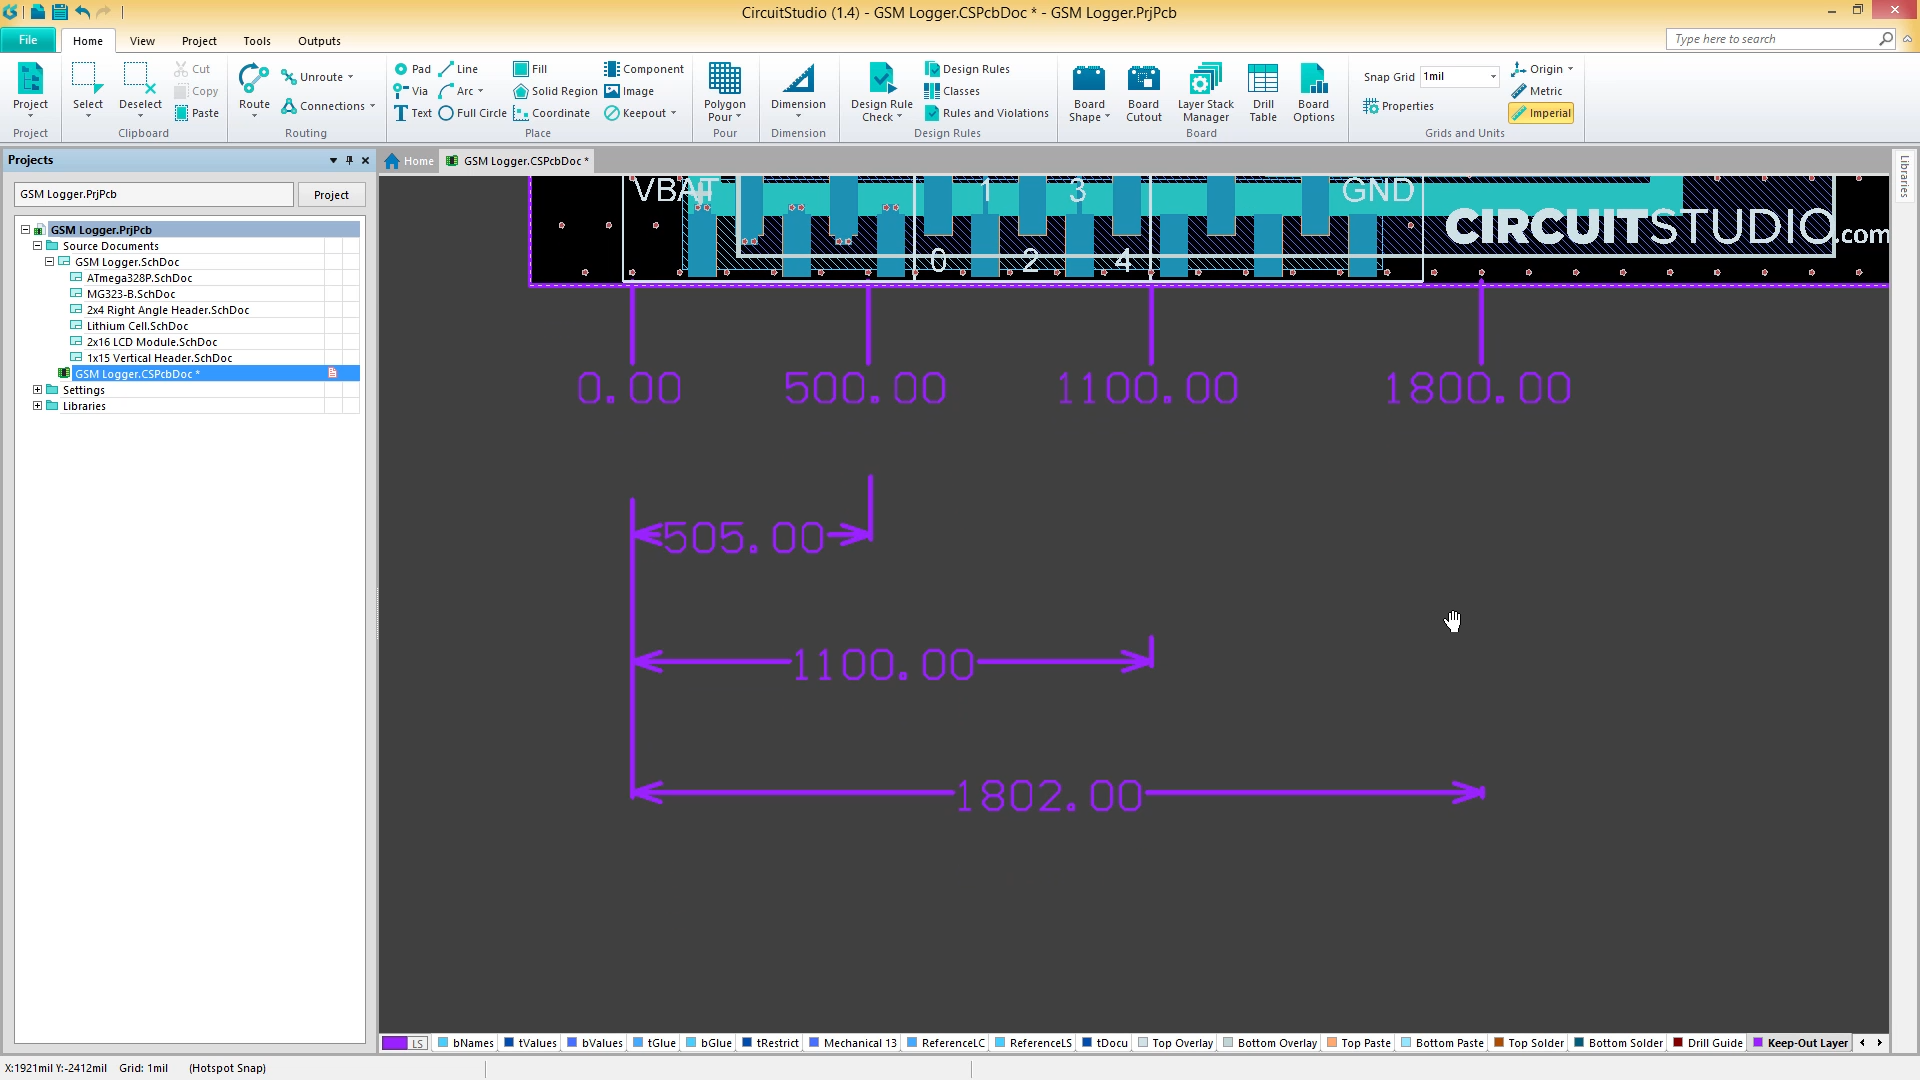The width and height of the screenshot is (1920, 1080).
Task: Toggle Imperial units off
Action: coord(1541,113)
